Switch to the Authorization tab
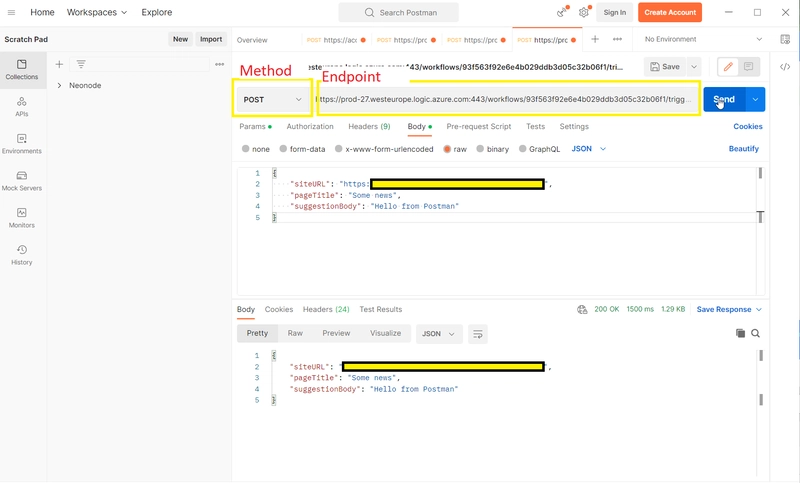This screenshot has width=800, height=483. coord(310,126)
